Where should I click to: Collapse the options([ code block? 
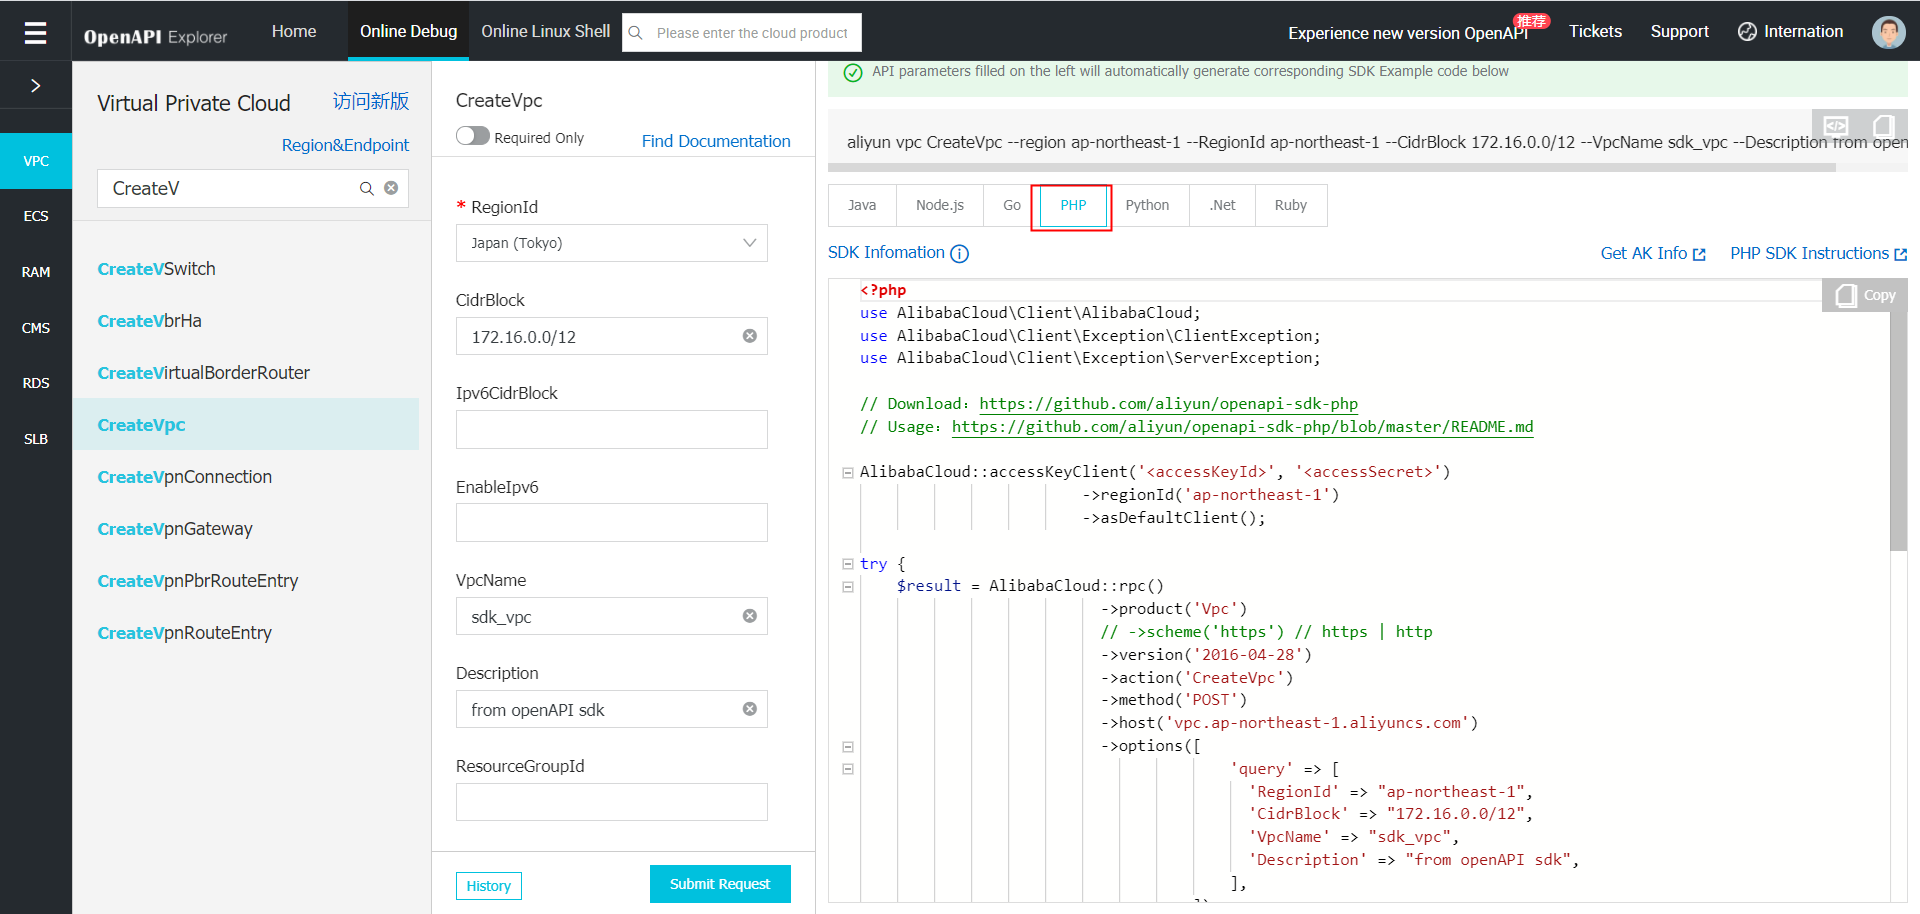(x=848, y=747)
